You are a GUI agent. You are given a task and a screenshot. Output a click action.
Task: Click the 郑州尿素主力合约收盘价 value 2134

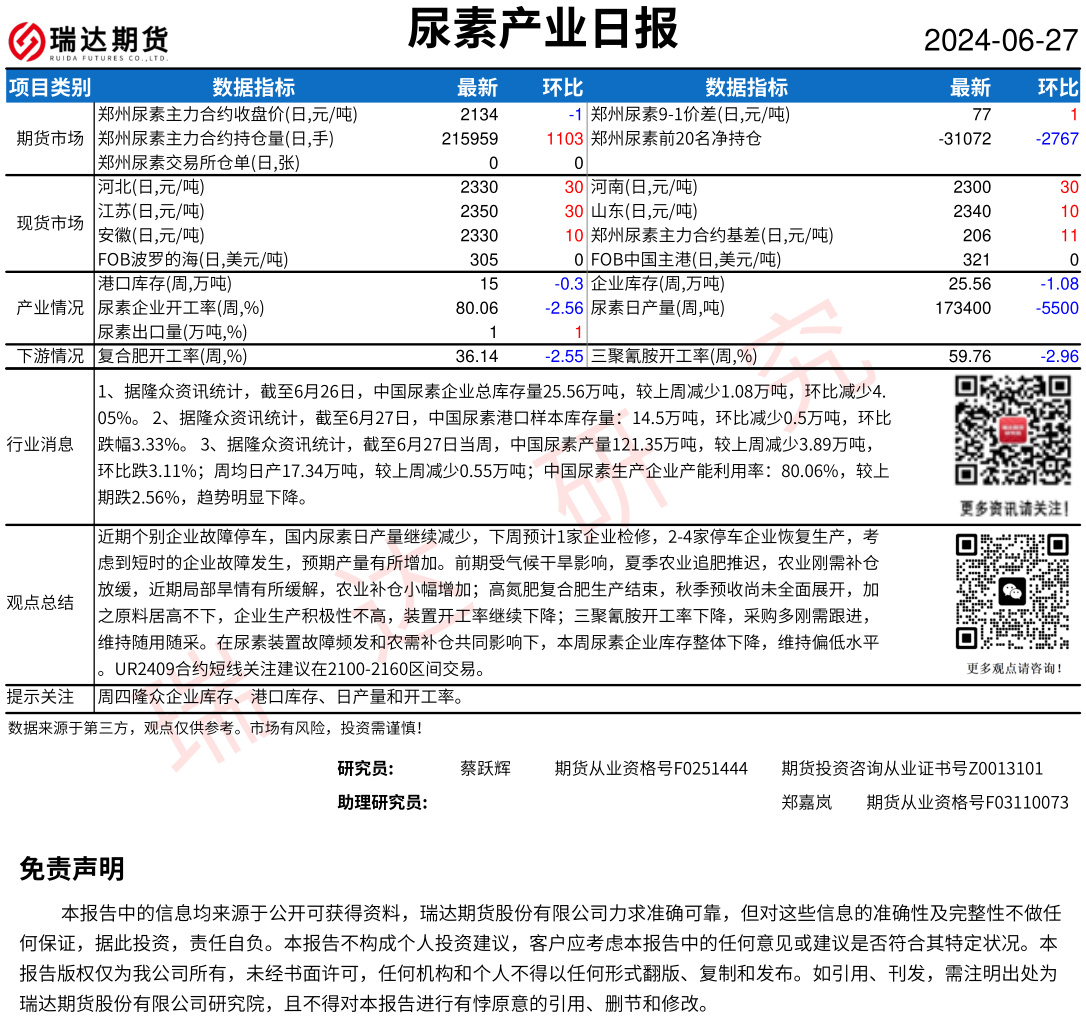coord(478,115)
